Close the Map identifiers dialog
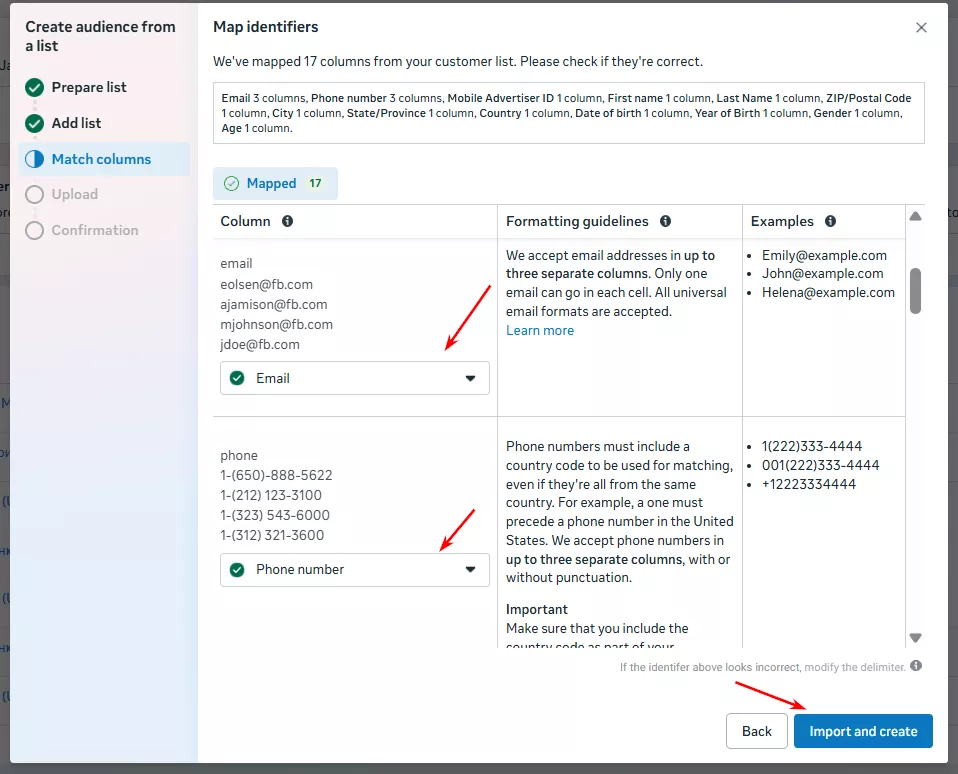Screen dimensions: 958x774 pyautogui.click(x=921, y=28)
